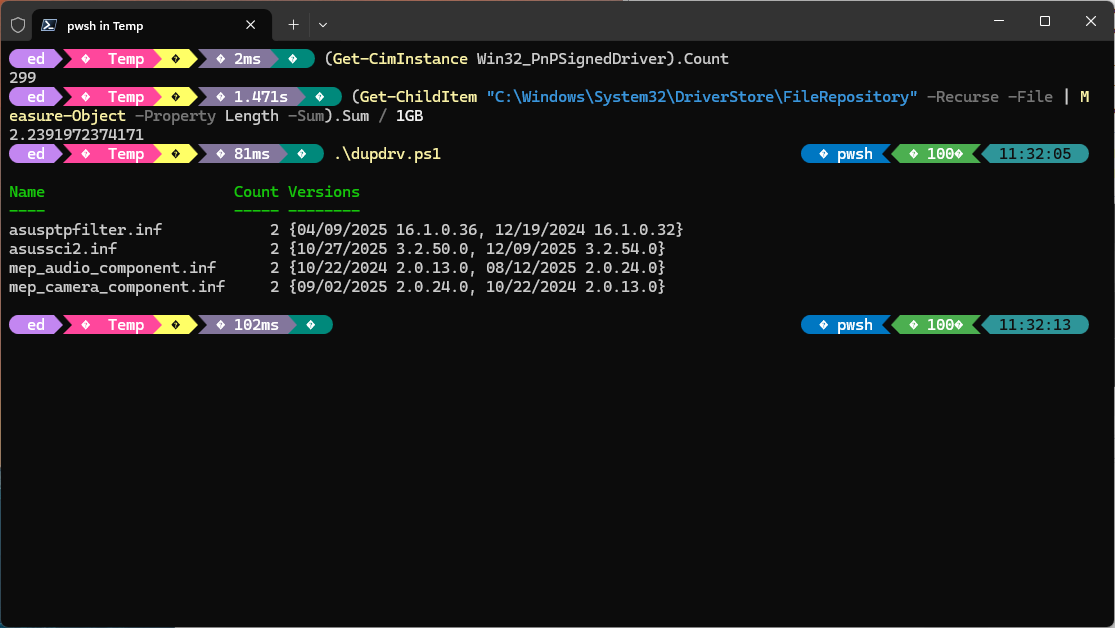1115x628 pixels.
Task: Click the PowerShell icon on the tab
Action: point(48,24)
